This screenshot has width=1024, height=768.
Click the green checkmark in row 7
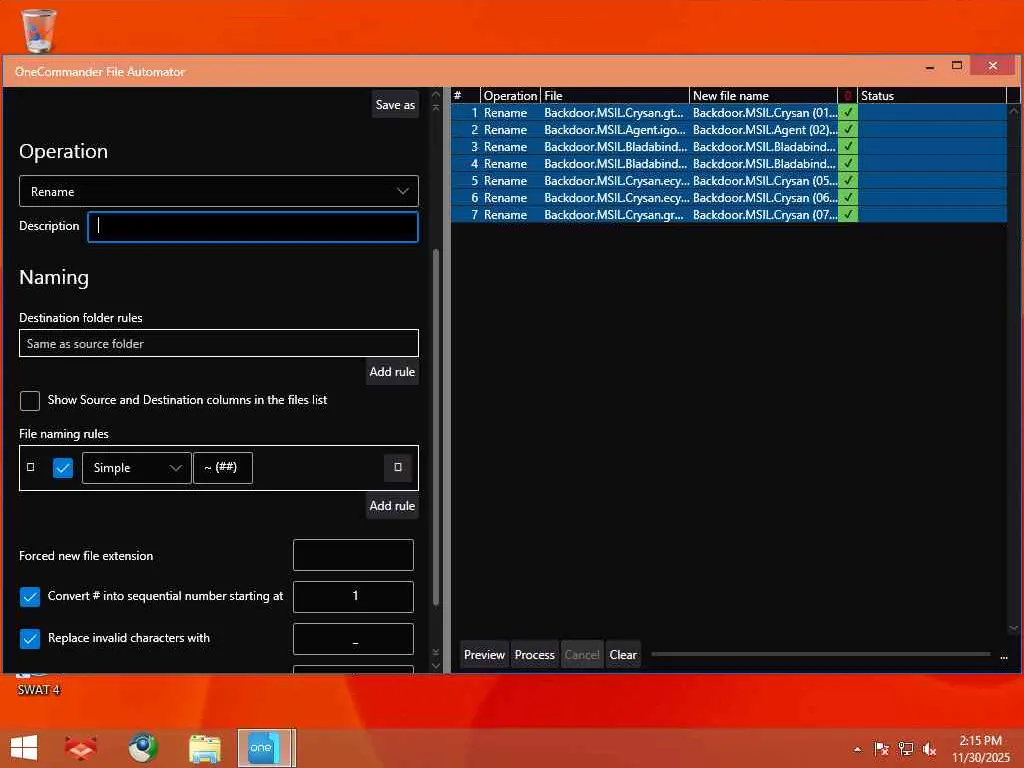[848, 214]
